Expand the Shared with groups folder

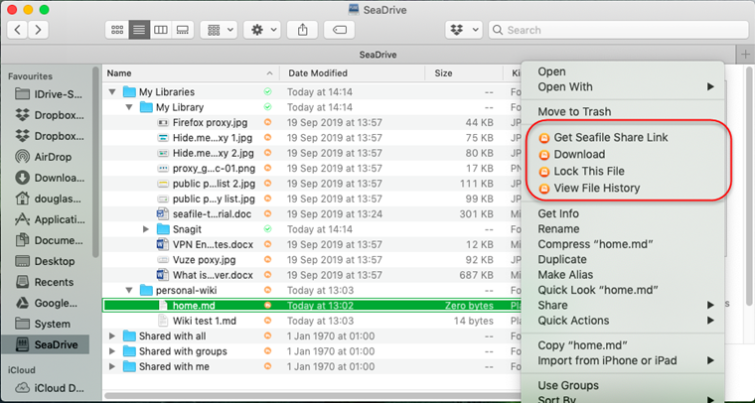(x=112, y=351)
